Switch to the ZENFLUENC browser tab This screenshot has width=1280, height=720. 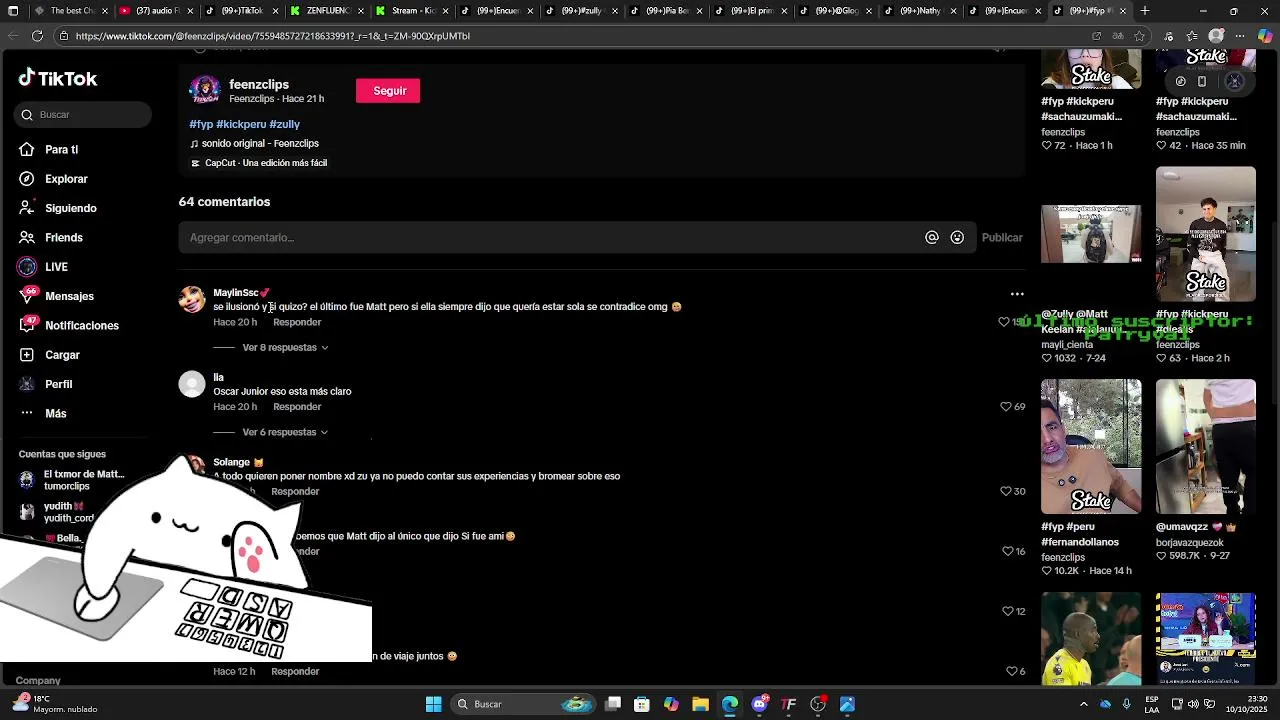pos(326,11)
